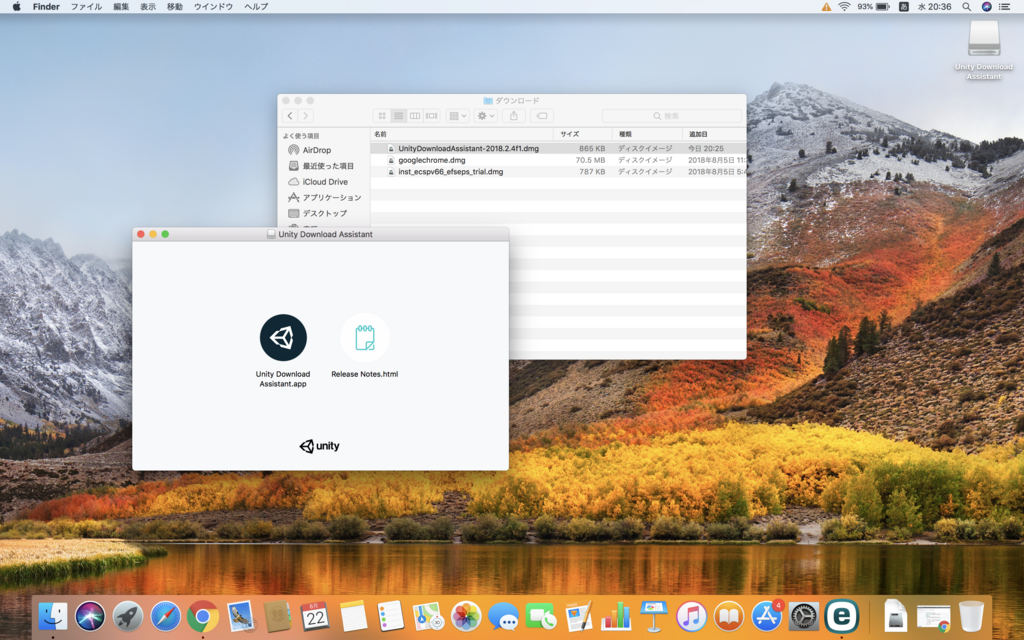Open the battery 93% status menu
Image resolution: width=1024 pixels, height=640 pixels.
pyautogui.click(x=874, y=7)
